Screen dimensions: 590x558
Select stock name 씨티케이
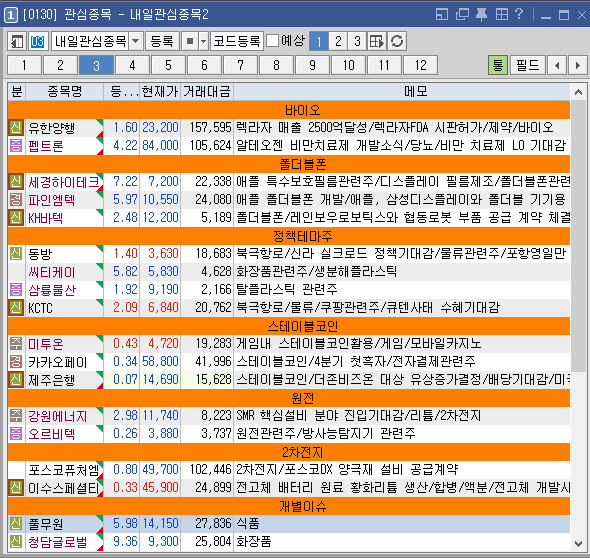(x=52, y=272)
